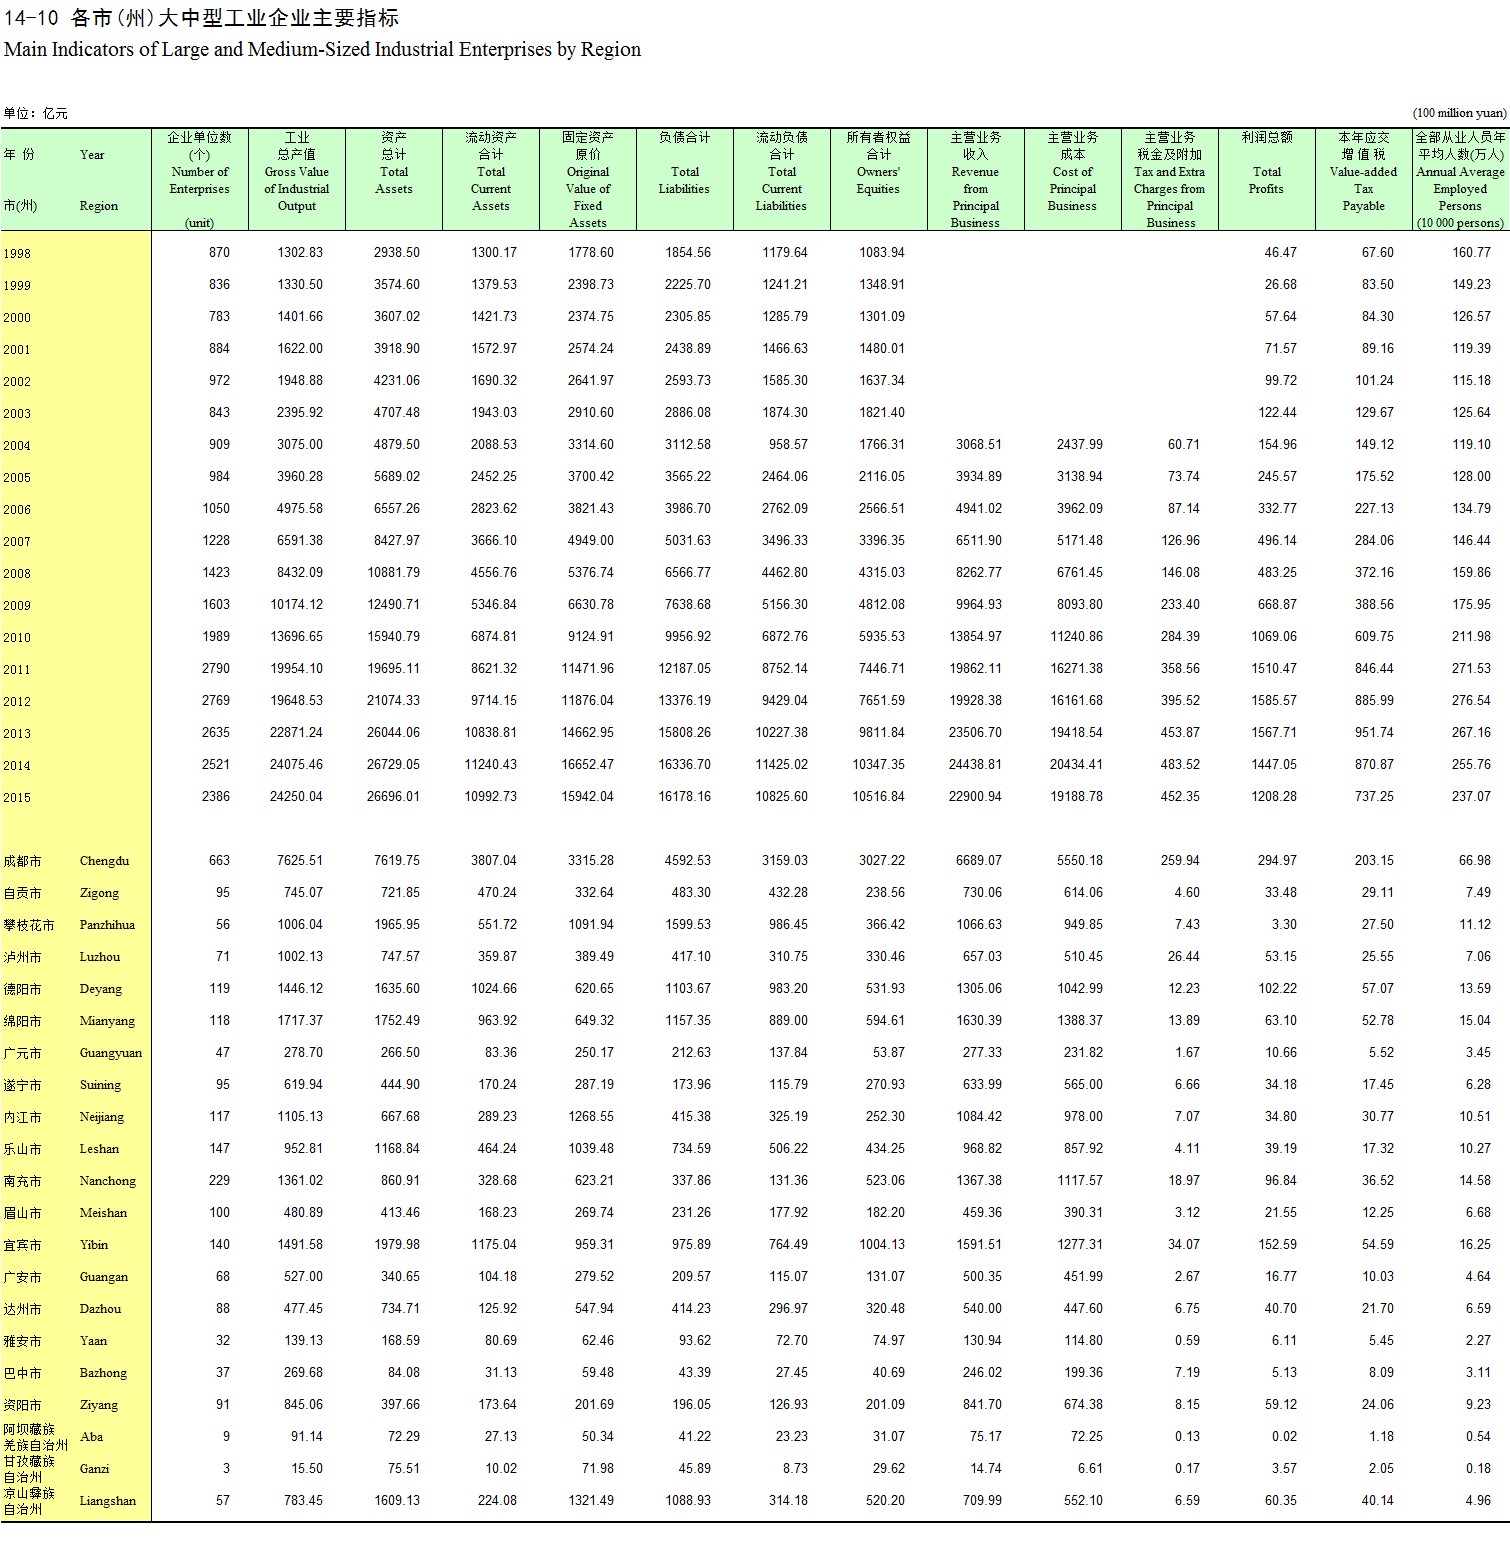Viewport: 1510px width, 1555px height.
Task: Select the 'Liangshan' region label
Action: pyautogui.click(x=107, y=1501)
